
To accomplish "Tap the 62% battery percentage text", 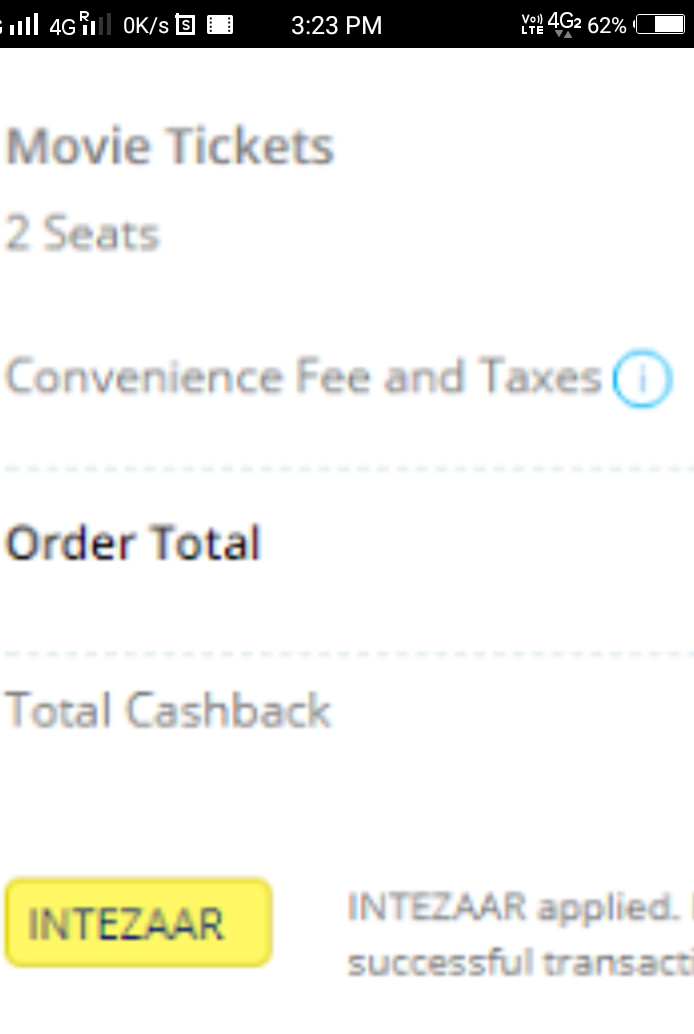I will (x=606, y=25).
